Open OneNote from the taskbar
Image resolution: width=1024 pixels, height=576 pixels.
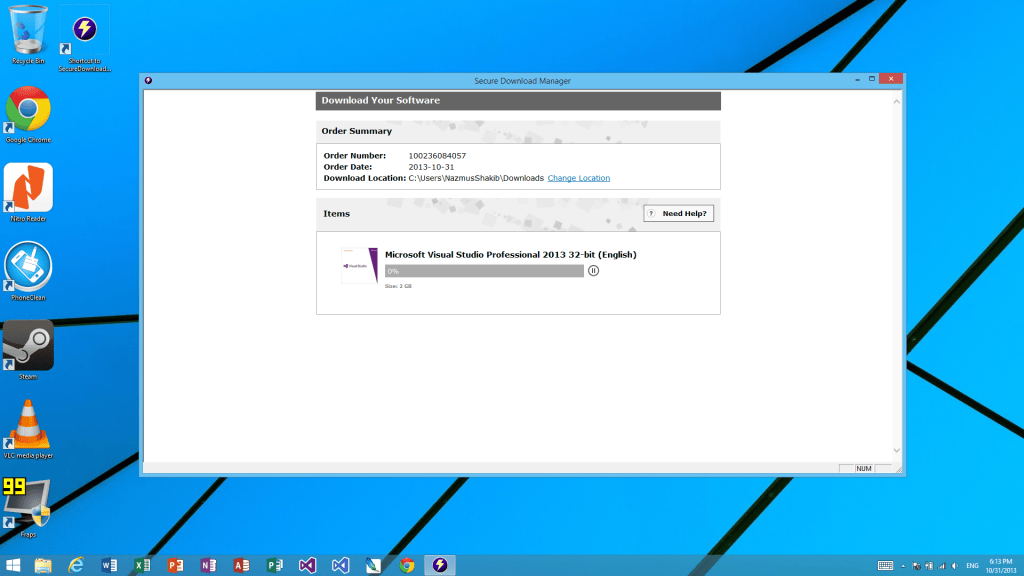(208, 565)
